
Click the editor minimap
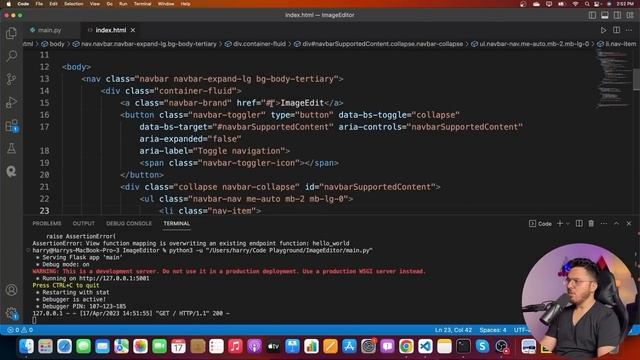[613, 80]
